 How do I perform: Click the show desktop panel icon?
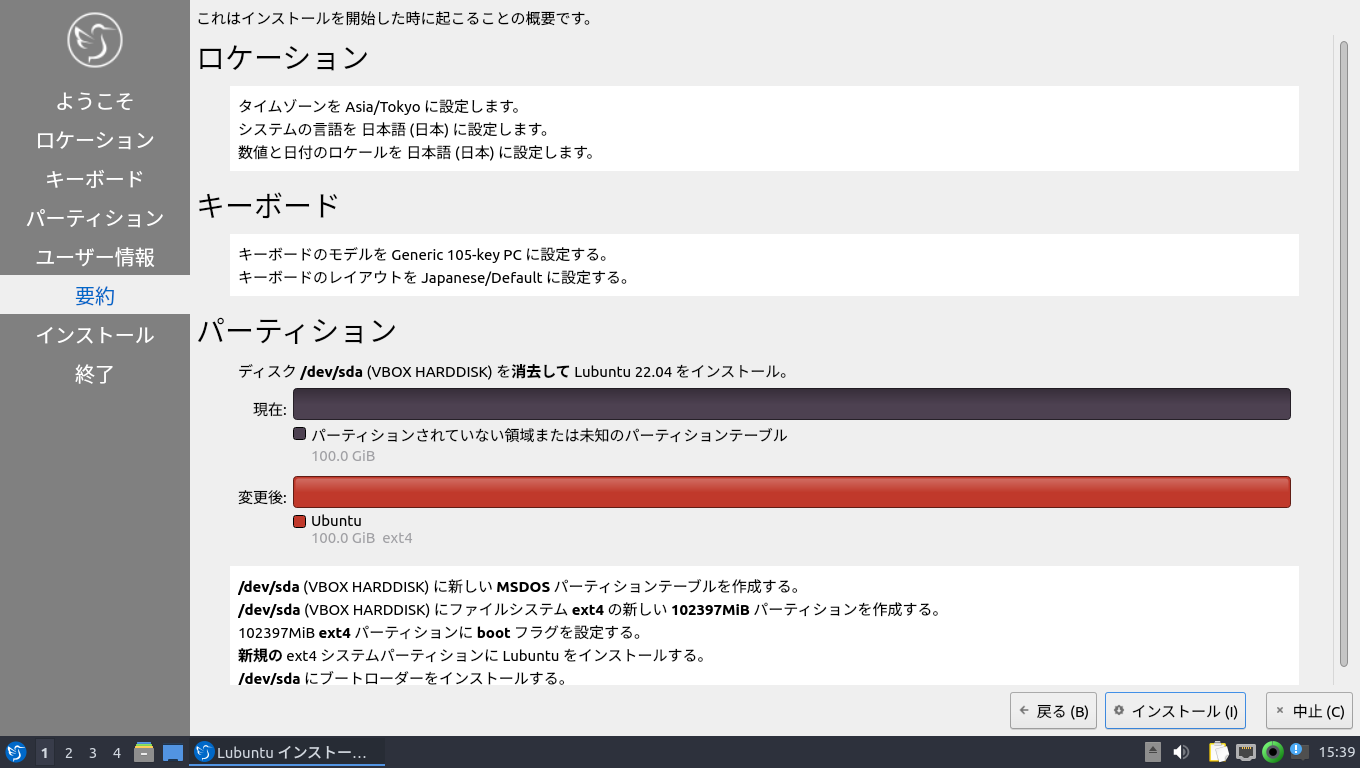coord(173,752)
